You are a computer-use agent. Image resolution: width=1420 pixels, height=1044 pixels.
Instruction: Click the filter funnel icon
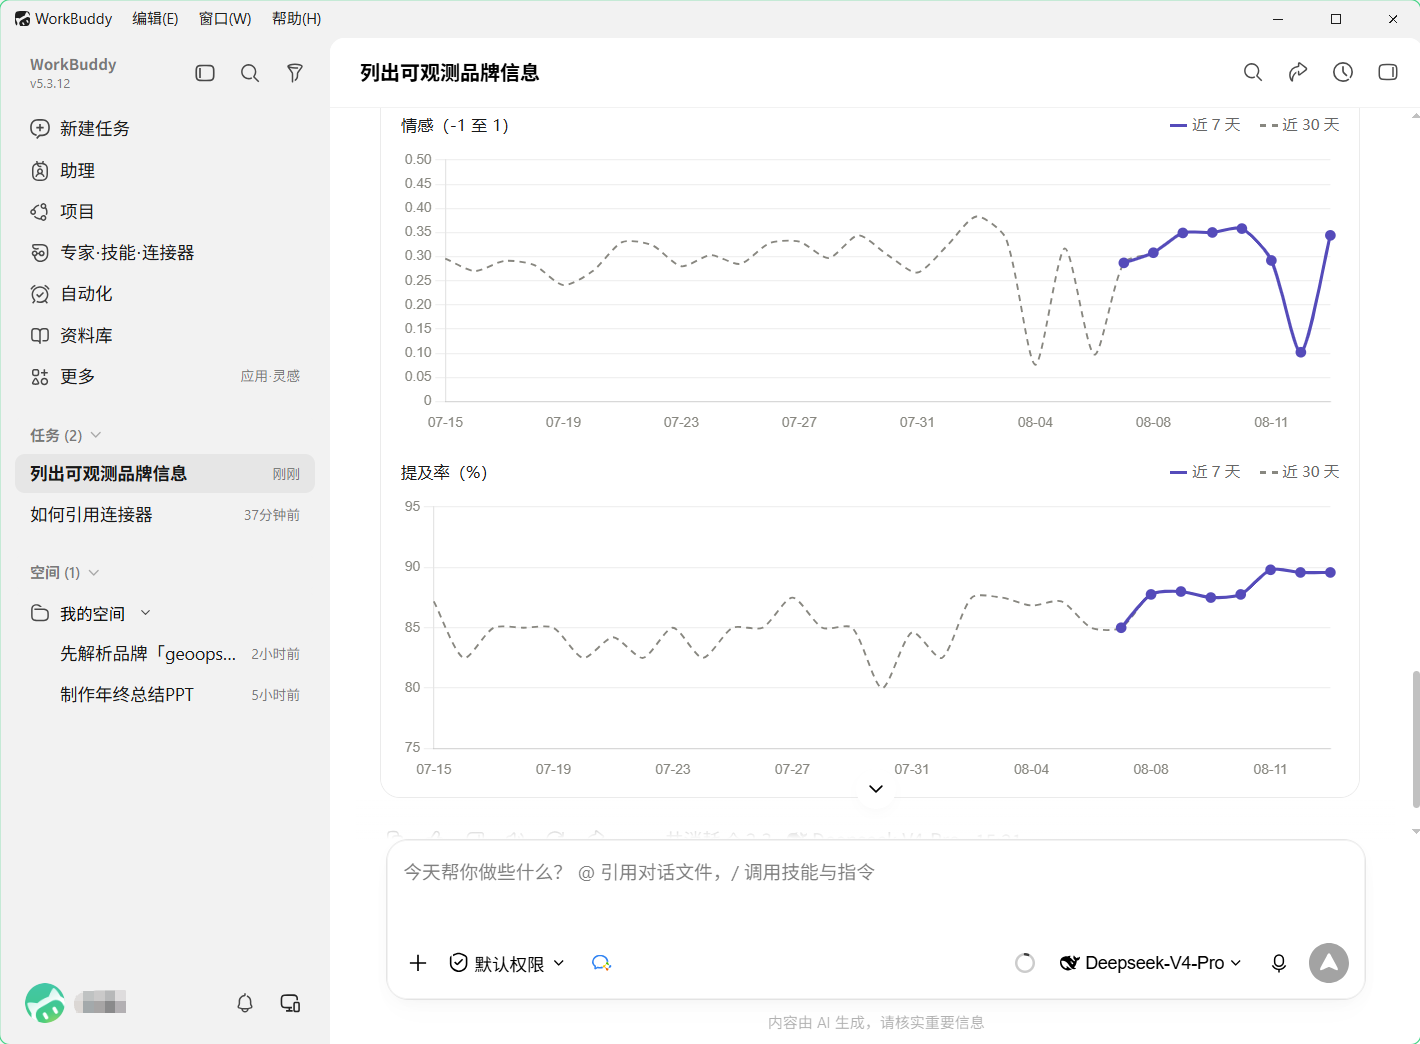tap(295, 73)
